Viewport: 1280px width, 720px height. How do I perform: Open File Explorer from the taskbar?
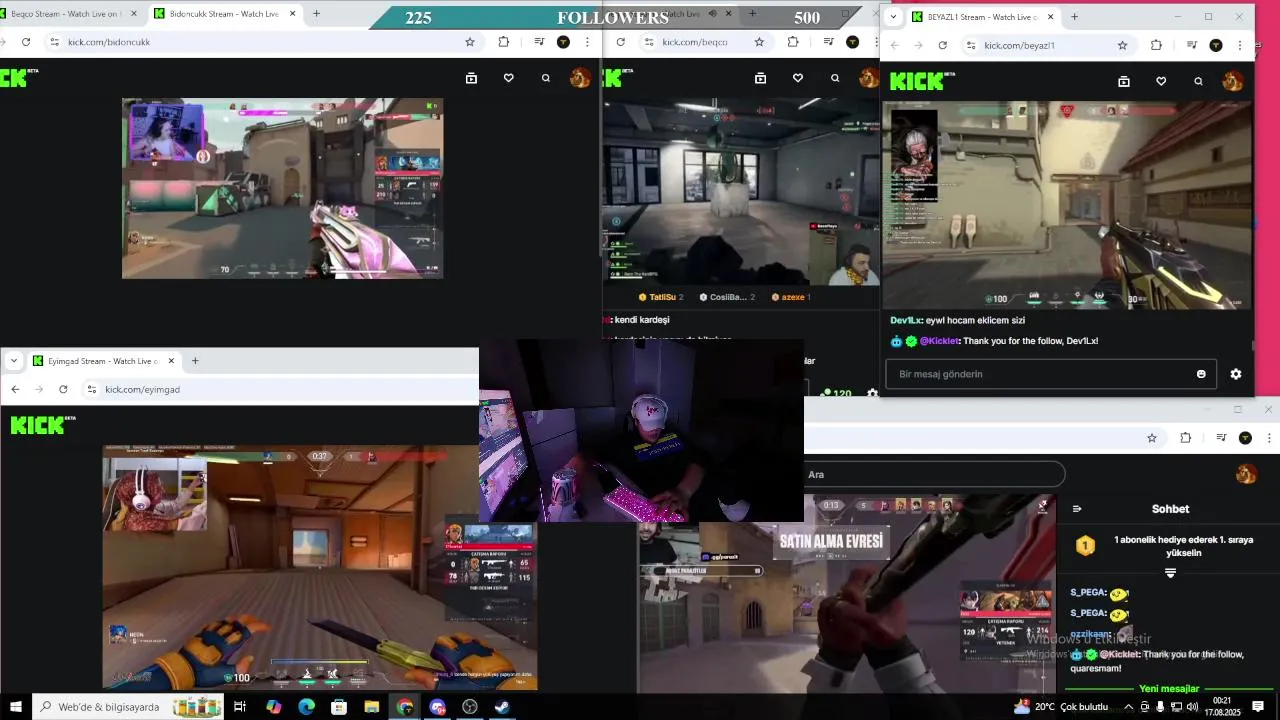click(x=371, y=707)
